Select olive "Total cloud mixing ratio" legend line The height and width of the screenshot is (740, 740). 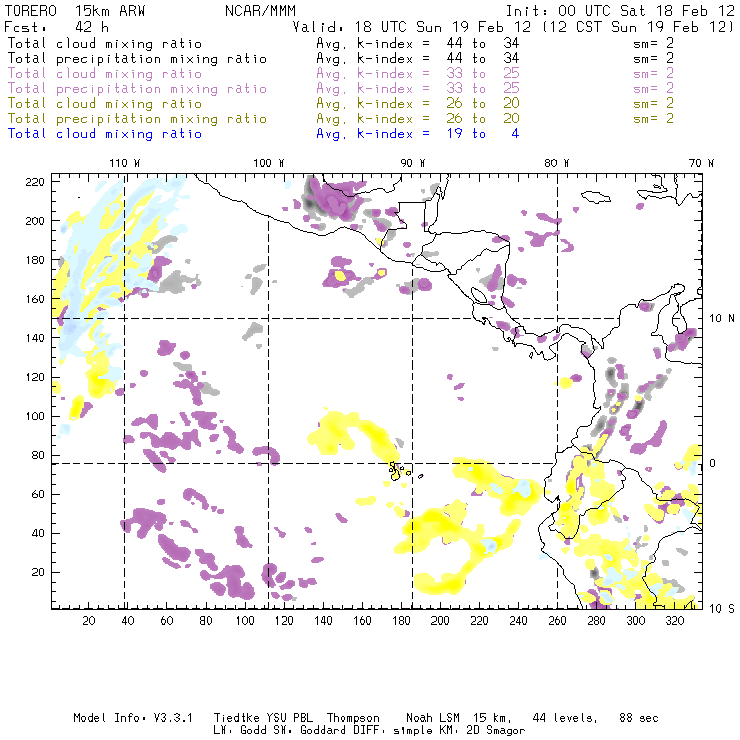click(x=105, y=104)
